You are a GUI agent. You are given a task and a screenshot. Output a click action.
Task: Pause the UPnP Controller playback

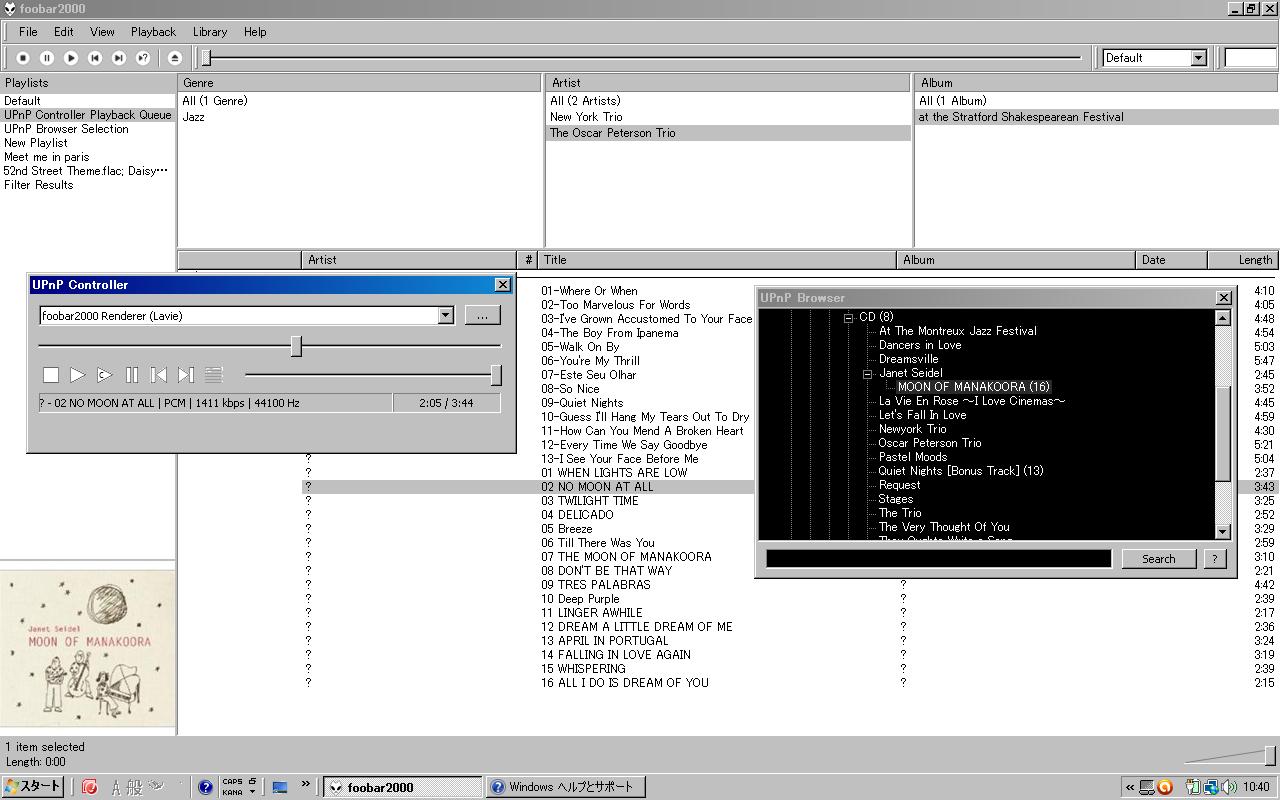click(131, 375)
